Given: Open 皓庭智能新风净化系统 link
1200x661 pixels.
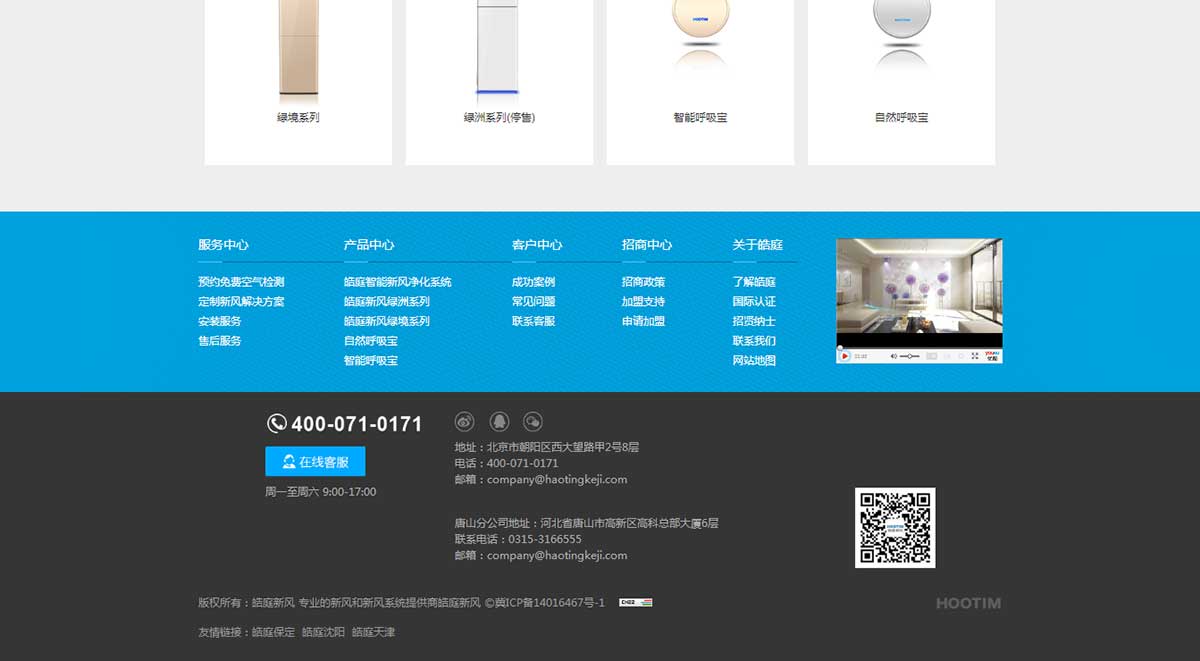Looking at the screenshot, I should click(397, 282).
